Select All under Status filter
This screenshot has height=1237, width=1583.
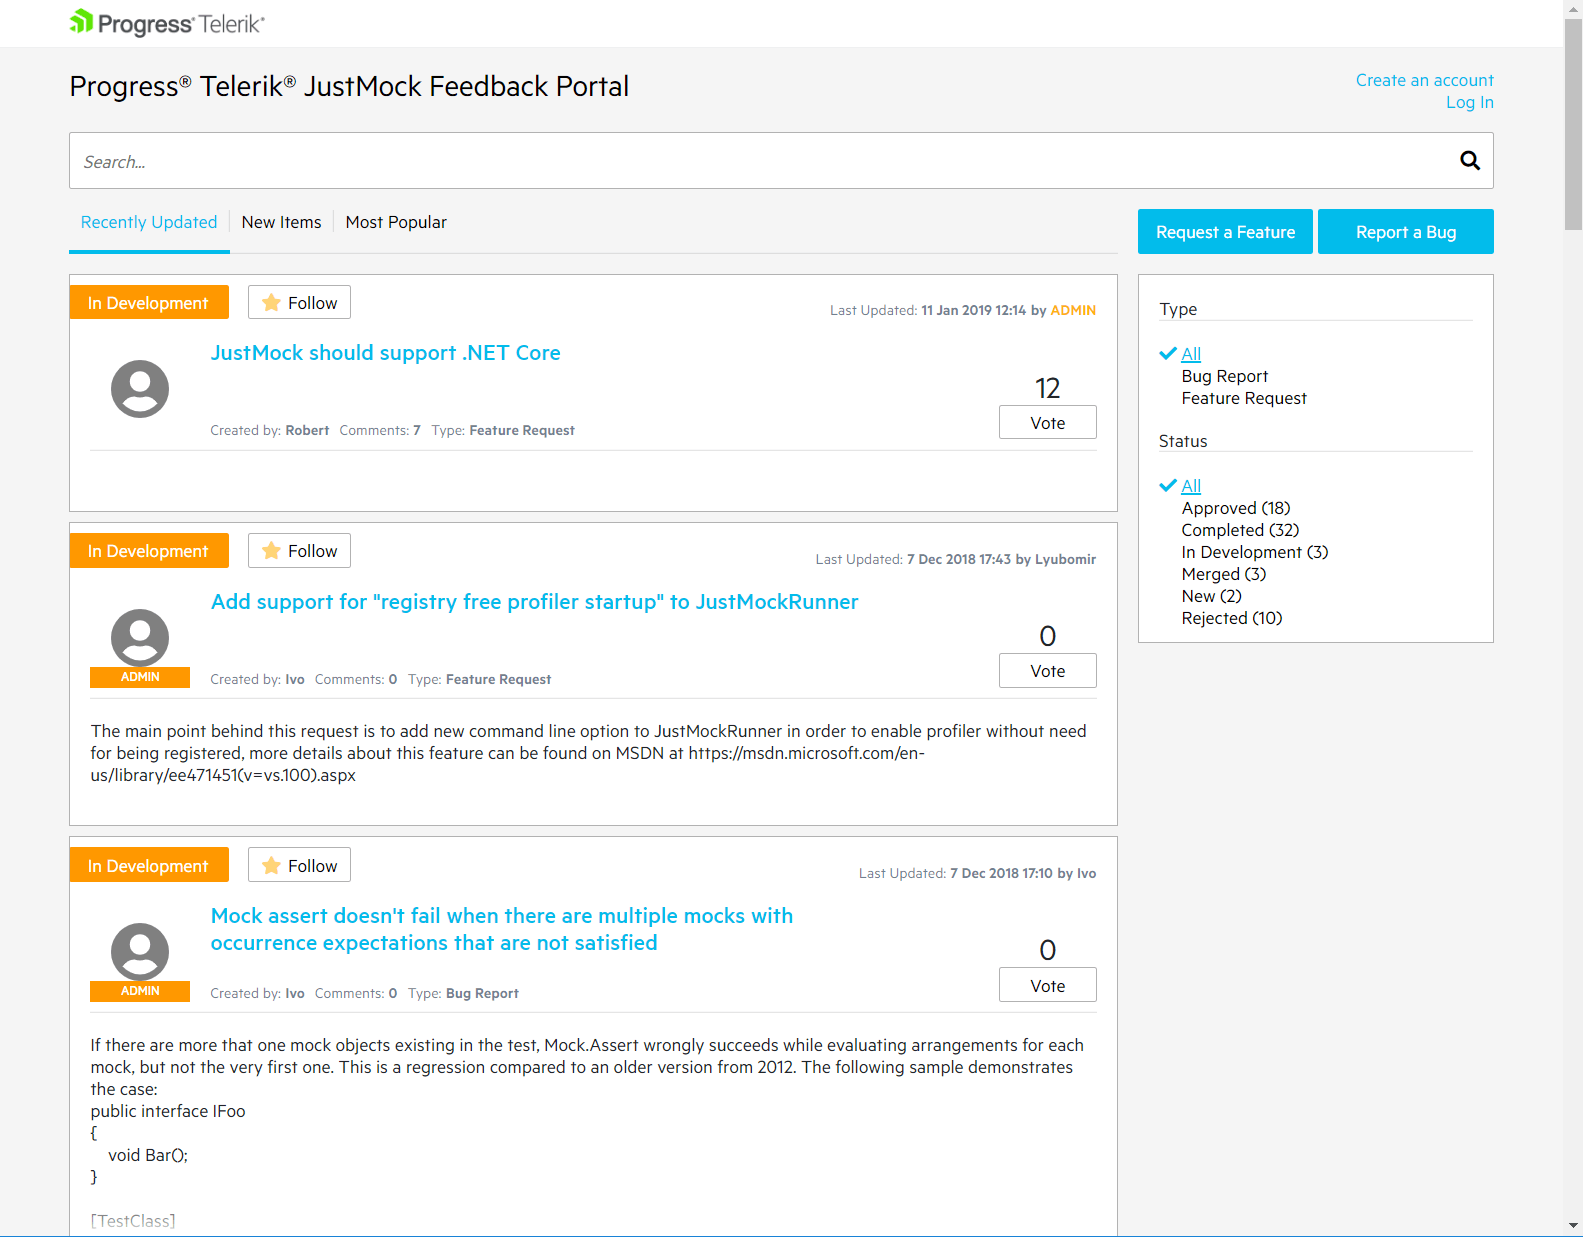point(1191,486)
